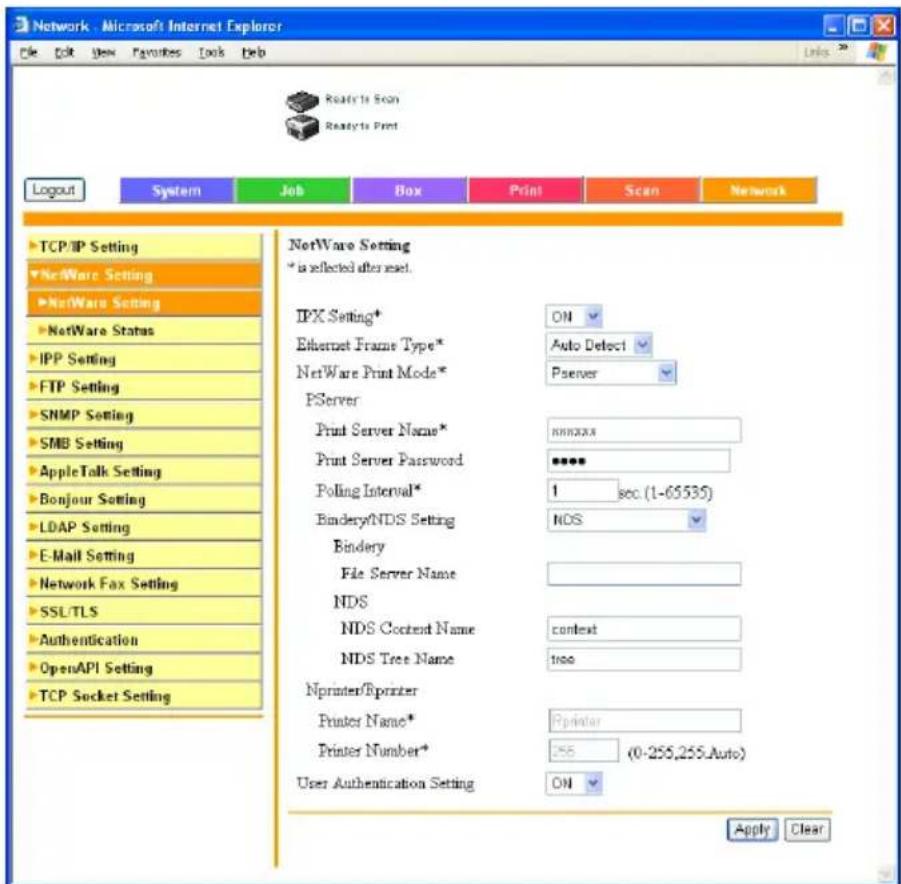Click the NDS Context Name field
The height and width of the screenshot is (884, 901).
[x=644, y=629]
